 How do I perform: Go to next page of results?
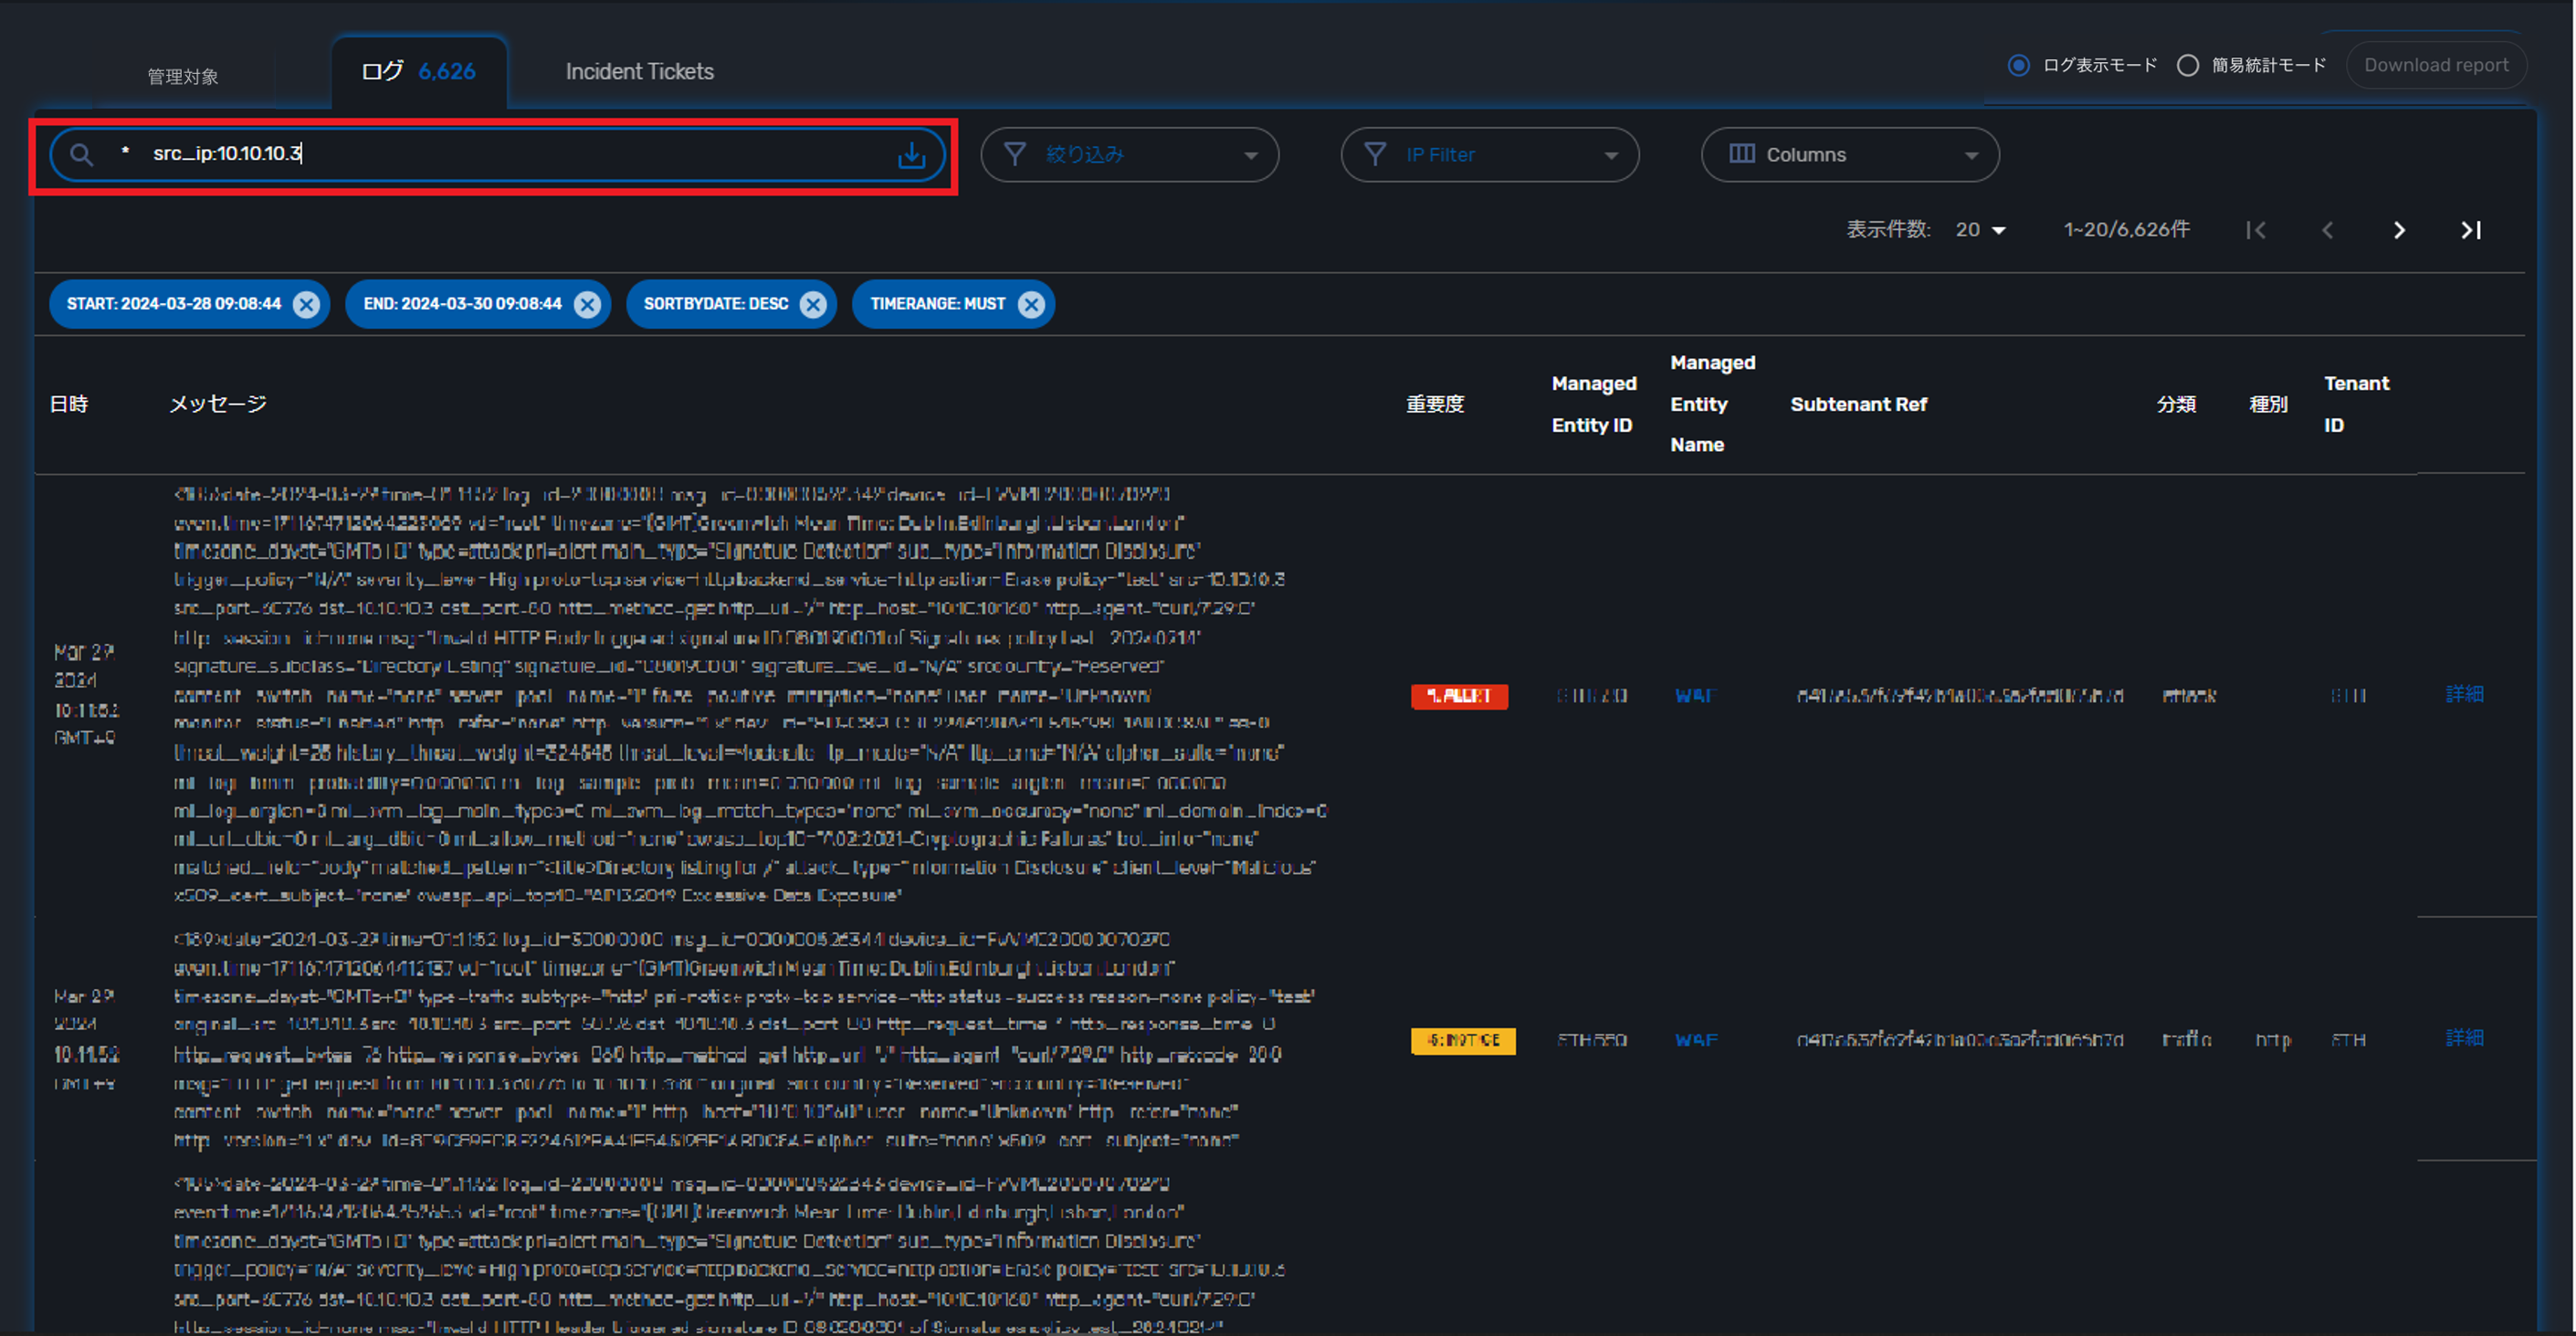click(x=2399, y=231)
